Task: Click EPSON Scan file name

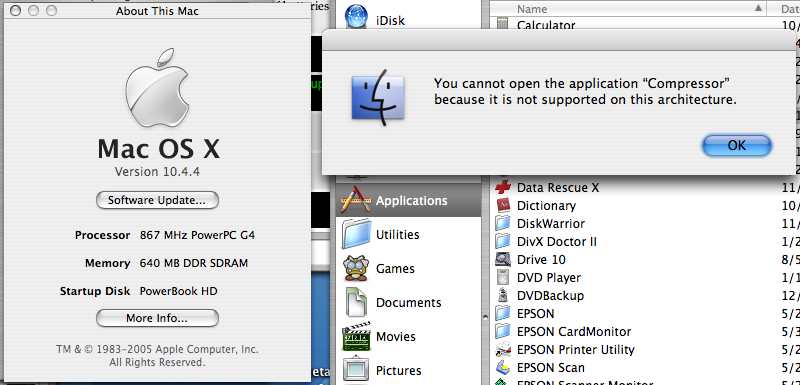Action: pyautogui.click(x=551, y=368)
